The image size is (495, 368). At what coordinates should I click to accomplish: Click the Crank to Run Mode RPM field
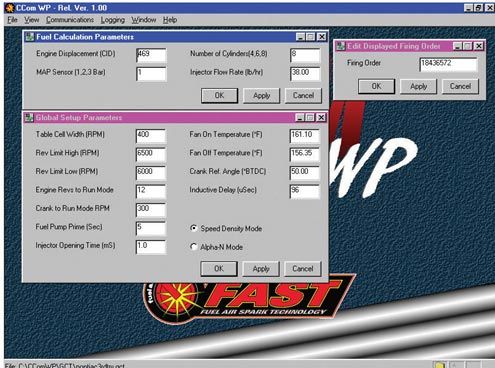151,210
